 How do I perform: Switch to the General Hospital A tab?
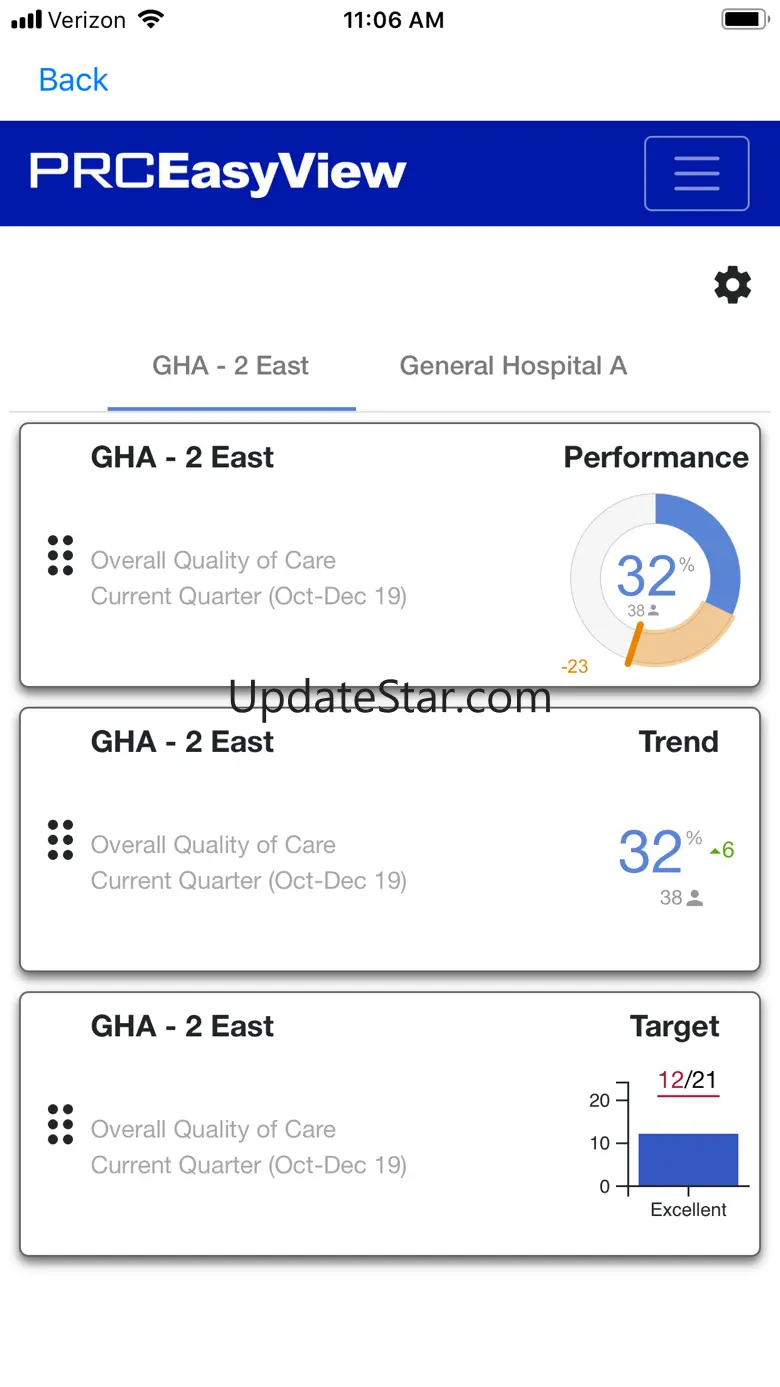pos(513,366)
